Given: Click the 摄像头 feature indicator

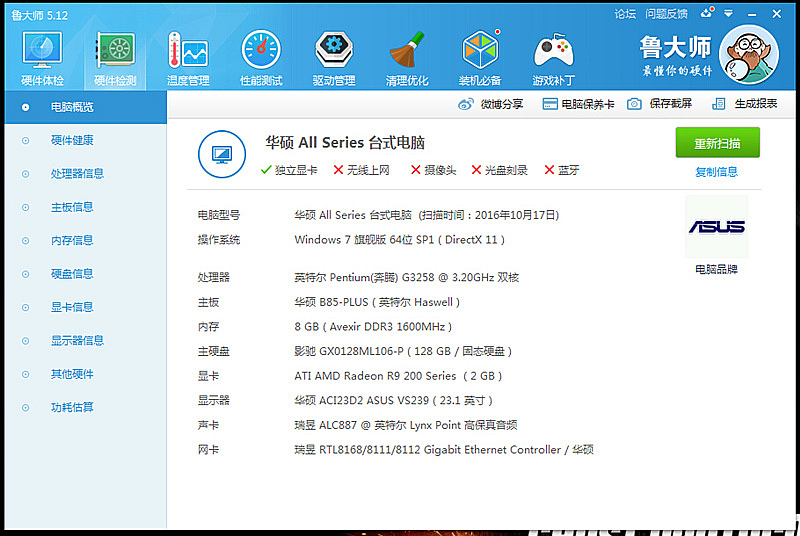Looking at the screenshot, I should (433, 170).
